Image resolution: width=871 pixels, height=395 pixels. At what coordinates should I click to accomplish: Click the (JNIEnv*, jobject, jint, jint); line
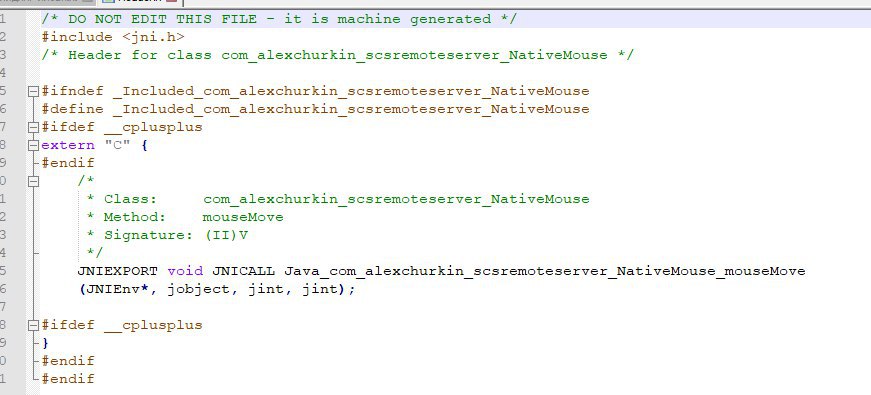click(x=216, y=289)
